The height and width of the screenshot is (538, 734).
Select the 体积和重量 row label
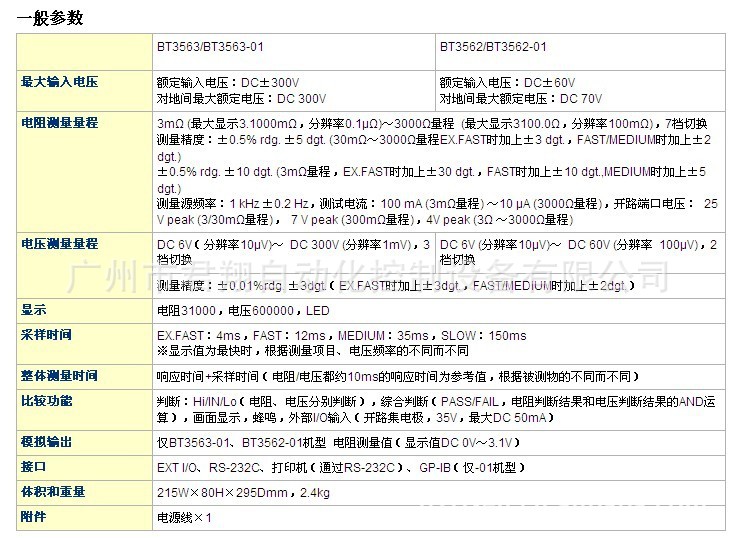(x=54, y=492)
